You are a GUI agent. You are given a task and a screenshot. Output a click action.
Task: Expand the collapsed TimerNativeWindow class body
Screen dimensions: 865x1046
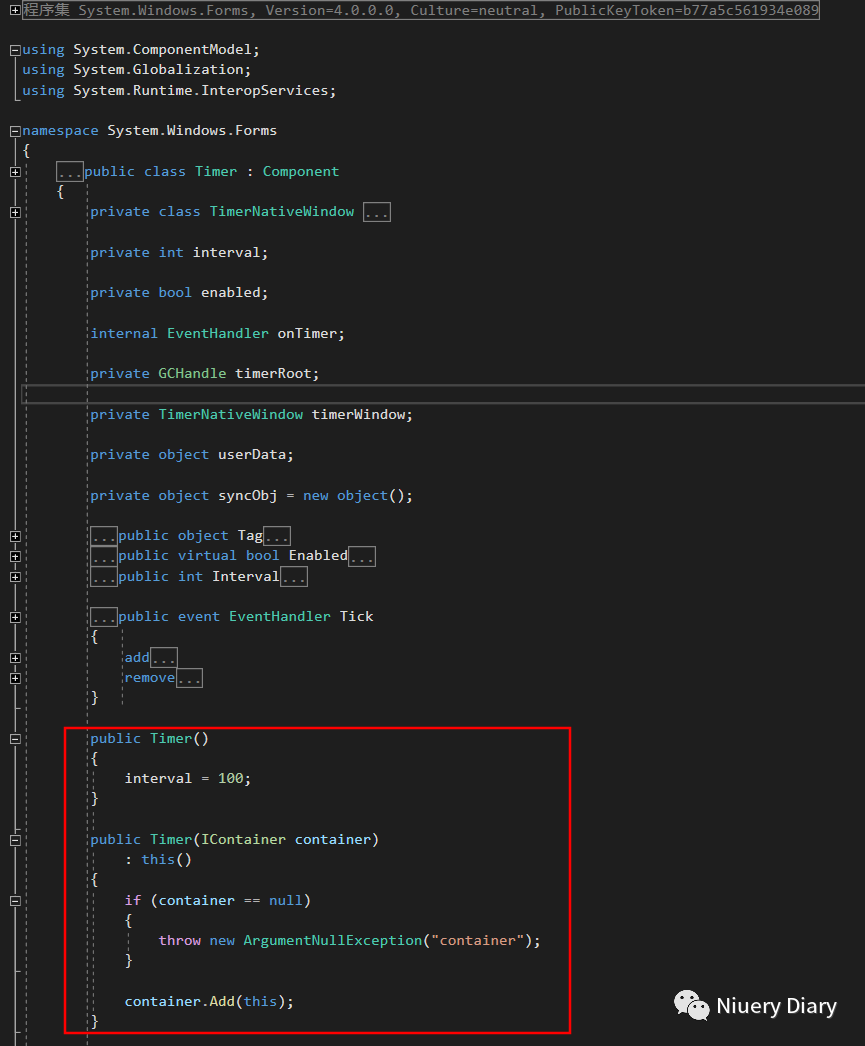(x=377, y=211)
